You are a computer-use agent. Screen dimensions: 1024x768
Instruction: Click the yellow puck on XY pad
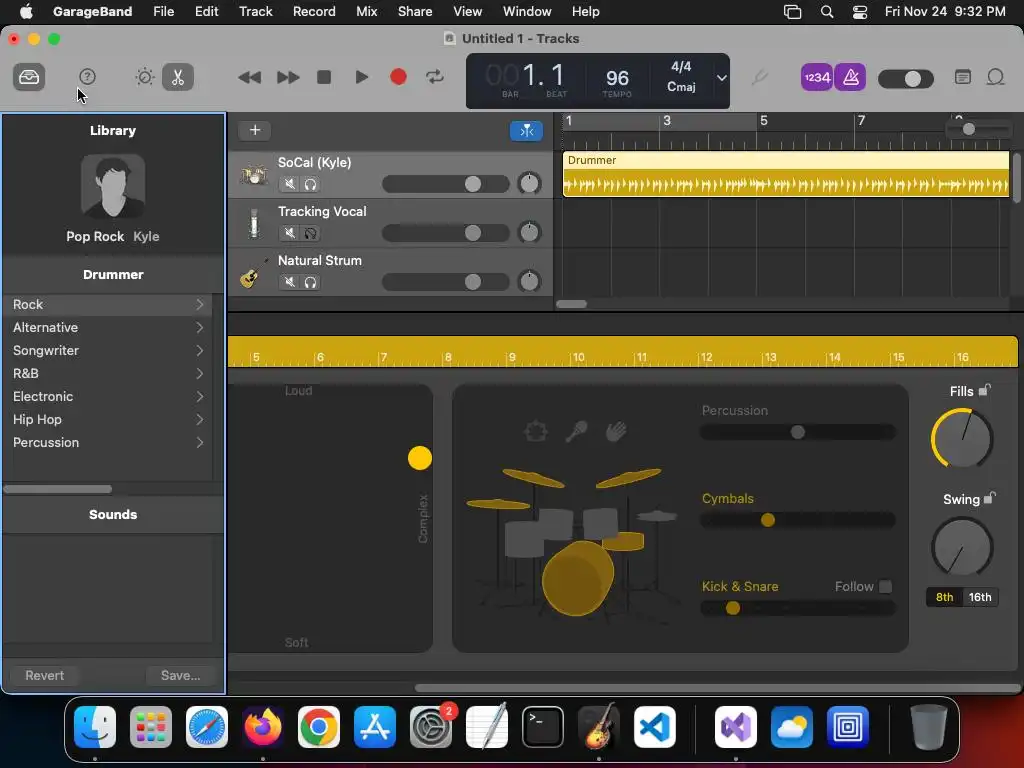pyautogui.click(x=420, y=458)
